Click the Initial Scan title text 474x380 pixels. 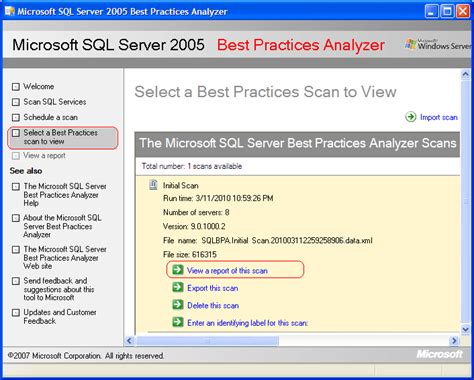click(x=181, y=185)
